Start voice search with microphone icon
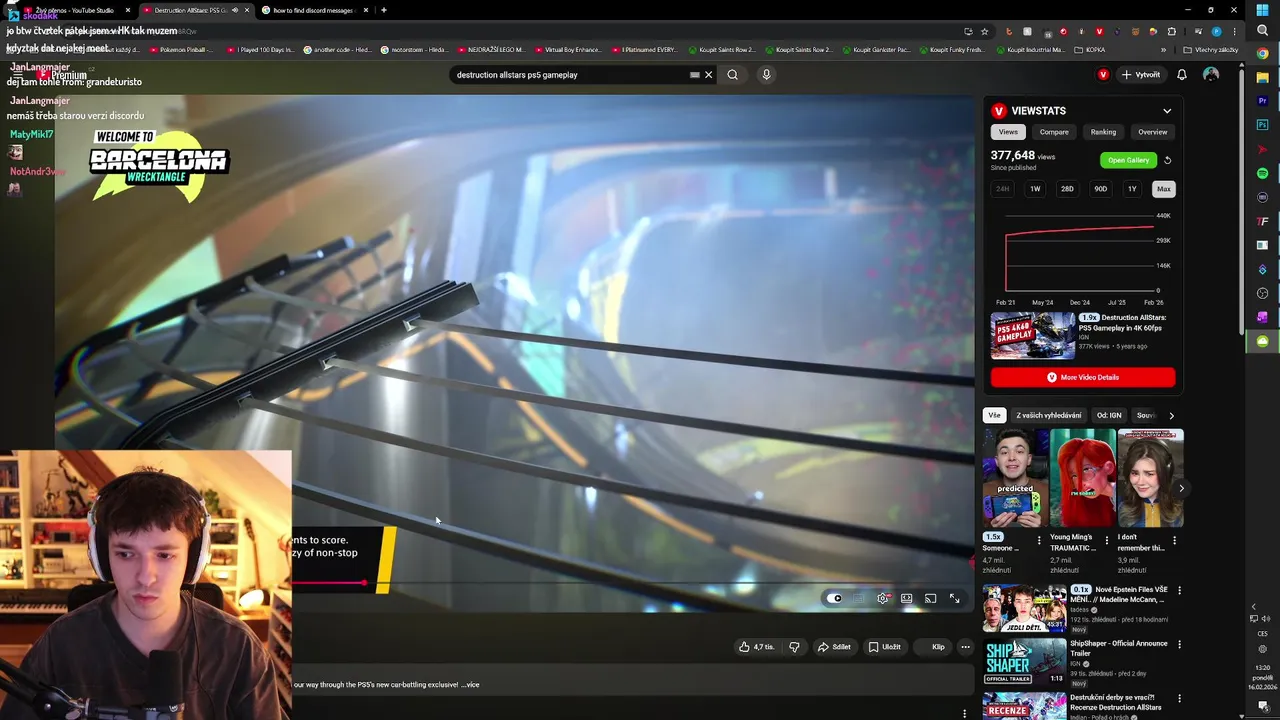This screenshot has width=1280, height=720. 766,75
